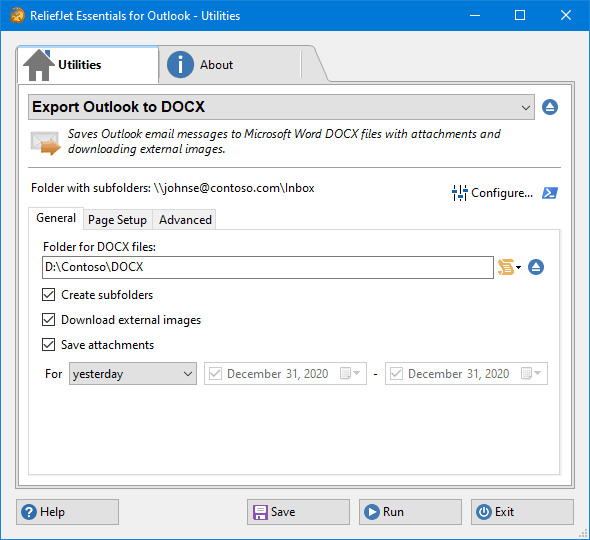The height and width of the screenshot is (540, 590).
Task: Expand the Export Outlook to DOCX dropdown
Action: click(x=281, y=107)
